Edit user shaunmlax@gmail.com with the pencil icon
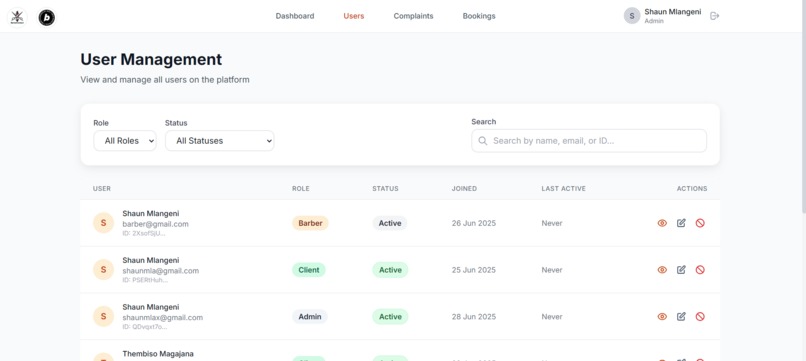806x361 pixels. click(x=681, y=317)
